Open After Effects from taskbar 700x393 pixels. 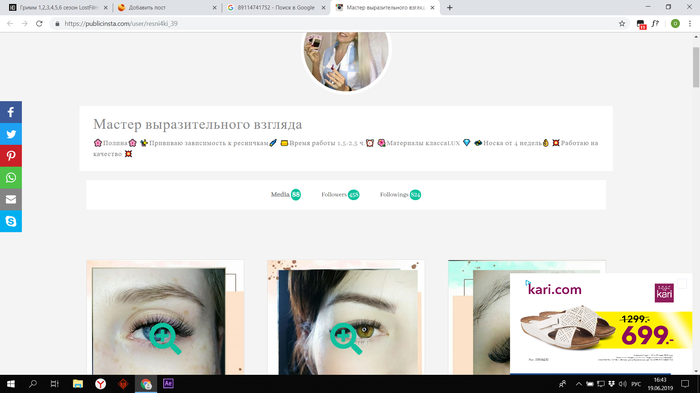coord(168,384)
